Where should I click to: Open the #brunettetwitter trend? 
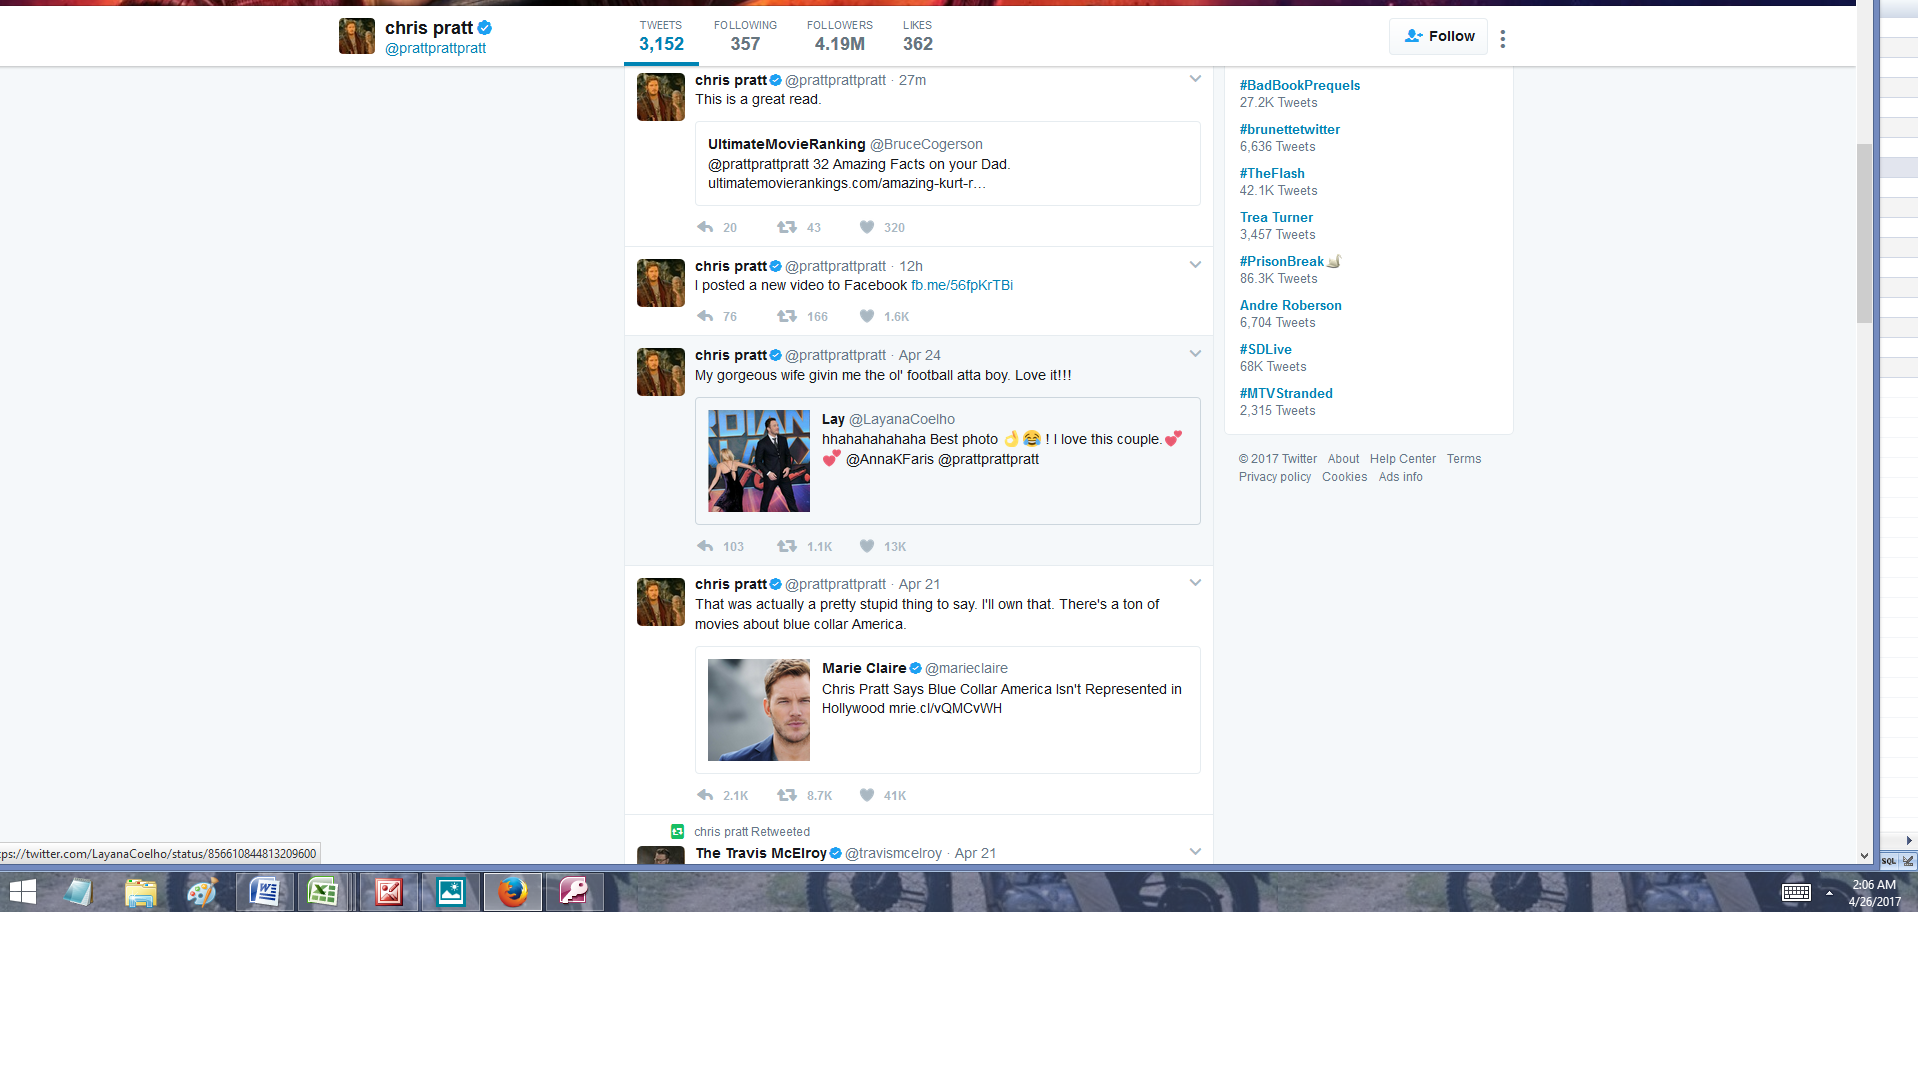[x=1290, y=130]
